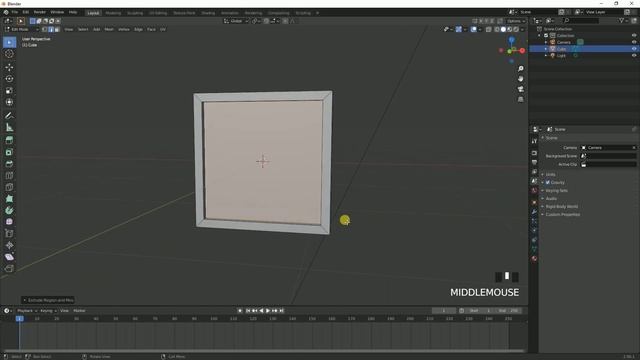Click the Camera field in Scene properties
This screenshot has height=360, width=640.
(608, 147)
